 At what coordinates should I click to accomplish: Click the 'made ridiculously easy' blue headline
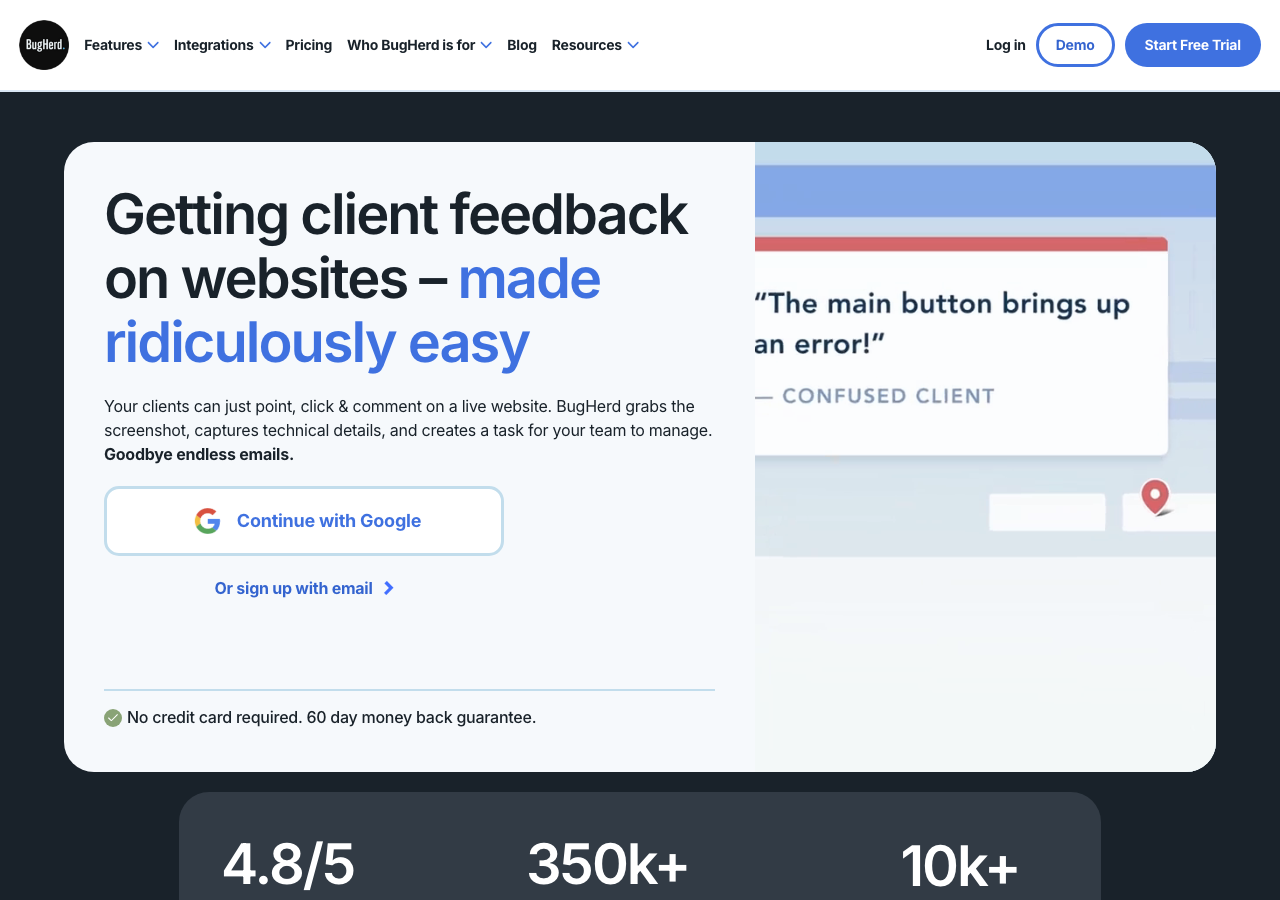point(353,310)
